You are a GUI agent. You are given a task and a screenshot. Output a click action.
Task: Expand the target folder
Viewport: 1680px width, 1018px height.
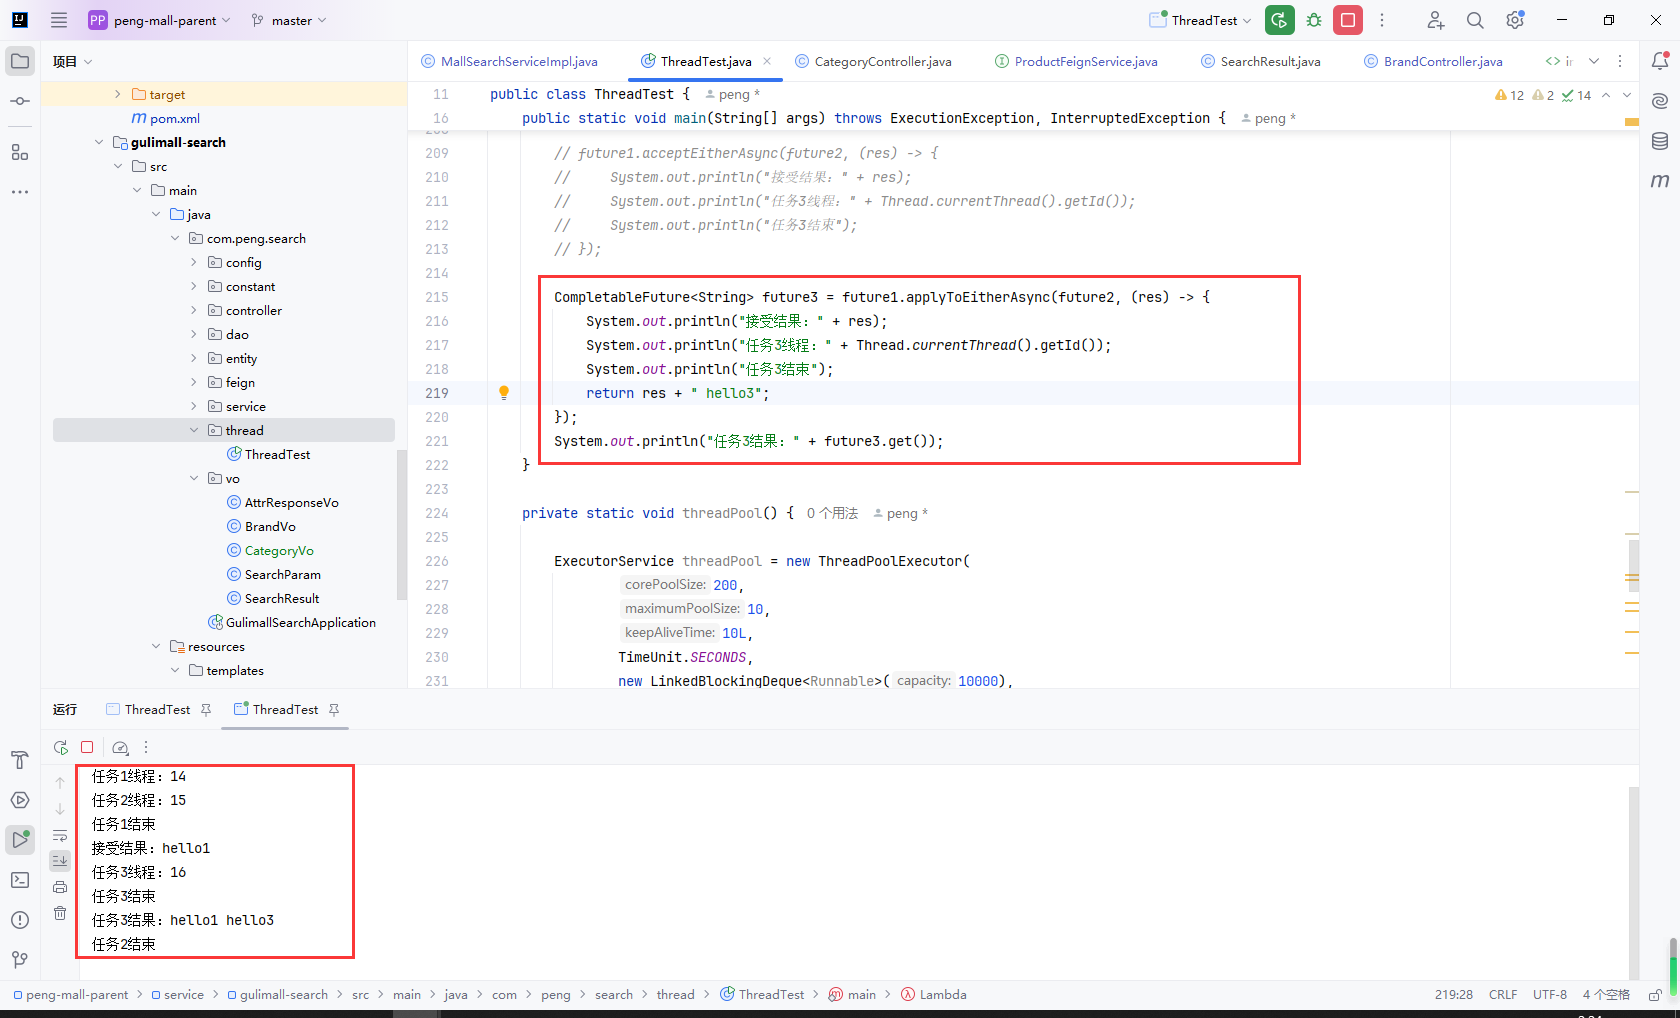[x=117, y=94]
